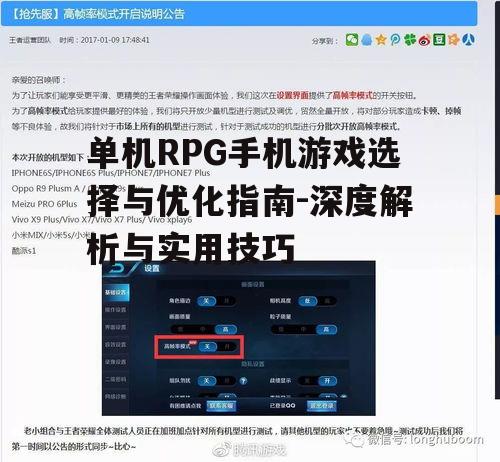
Task: Tap the back arrow in the 设置 screen
Action: point(117,269)
